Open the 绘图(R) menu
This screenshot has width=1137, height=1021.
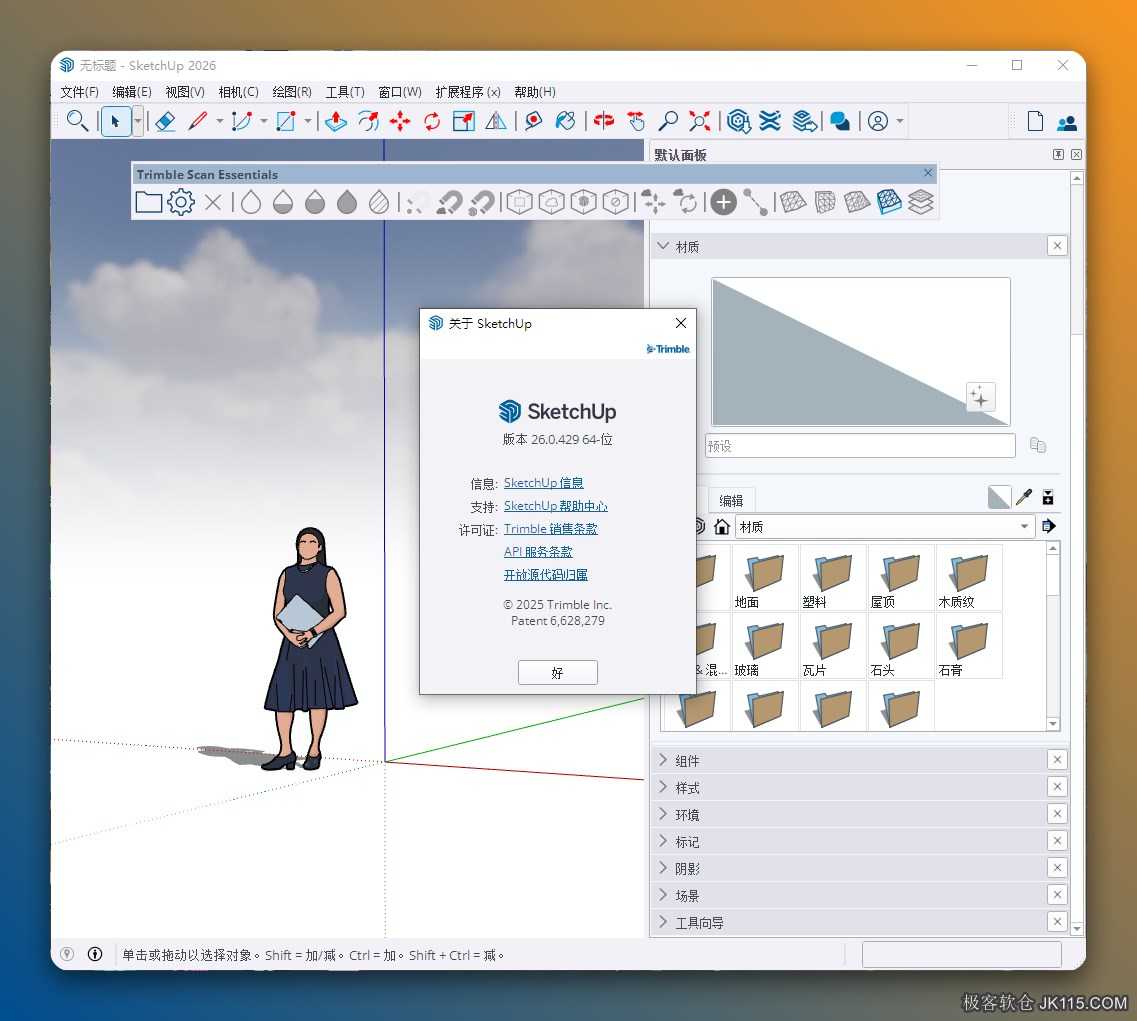pos(292,91)
